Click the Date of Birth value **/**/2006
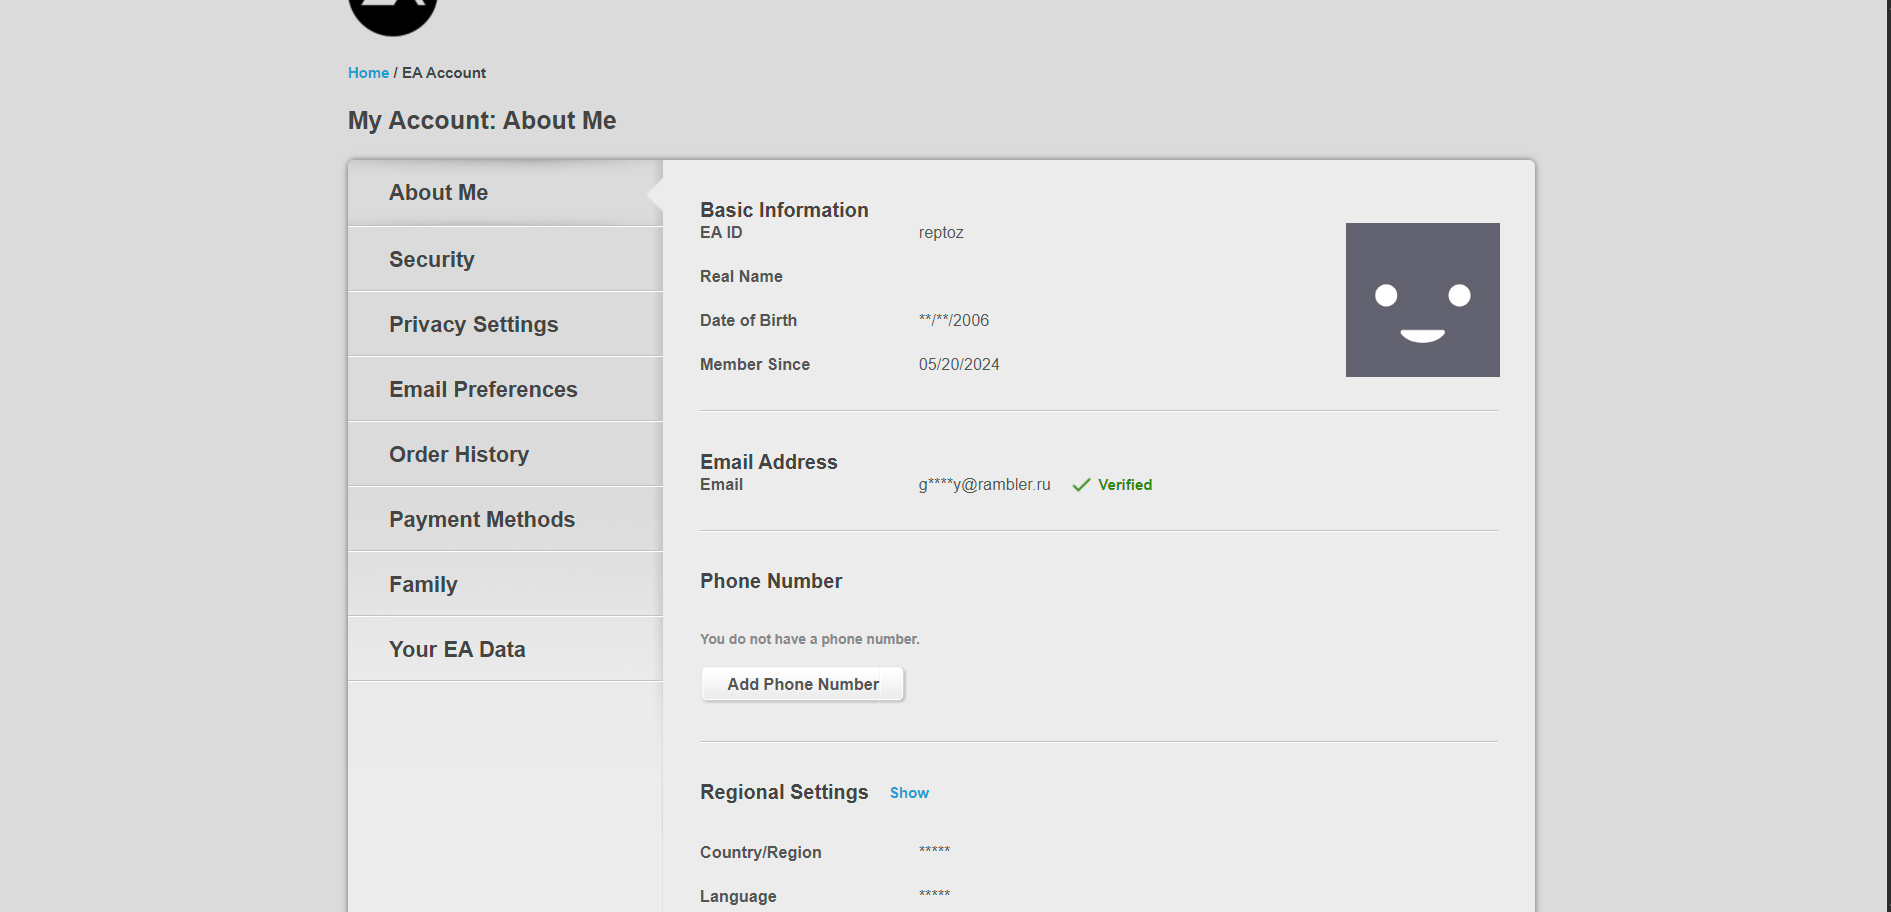 pos(954,321)
